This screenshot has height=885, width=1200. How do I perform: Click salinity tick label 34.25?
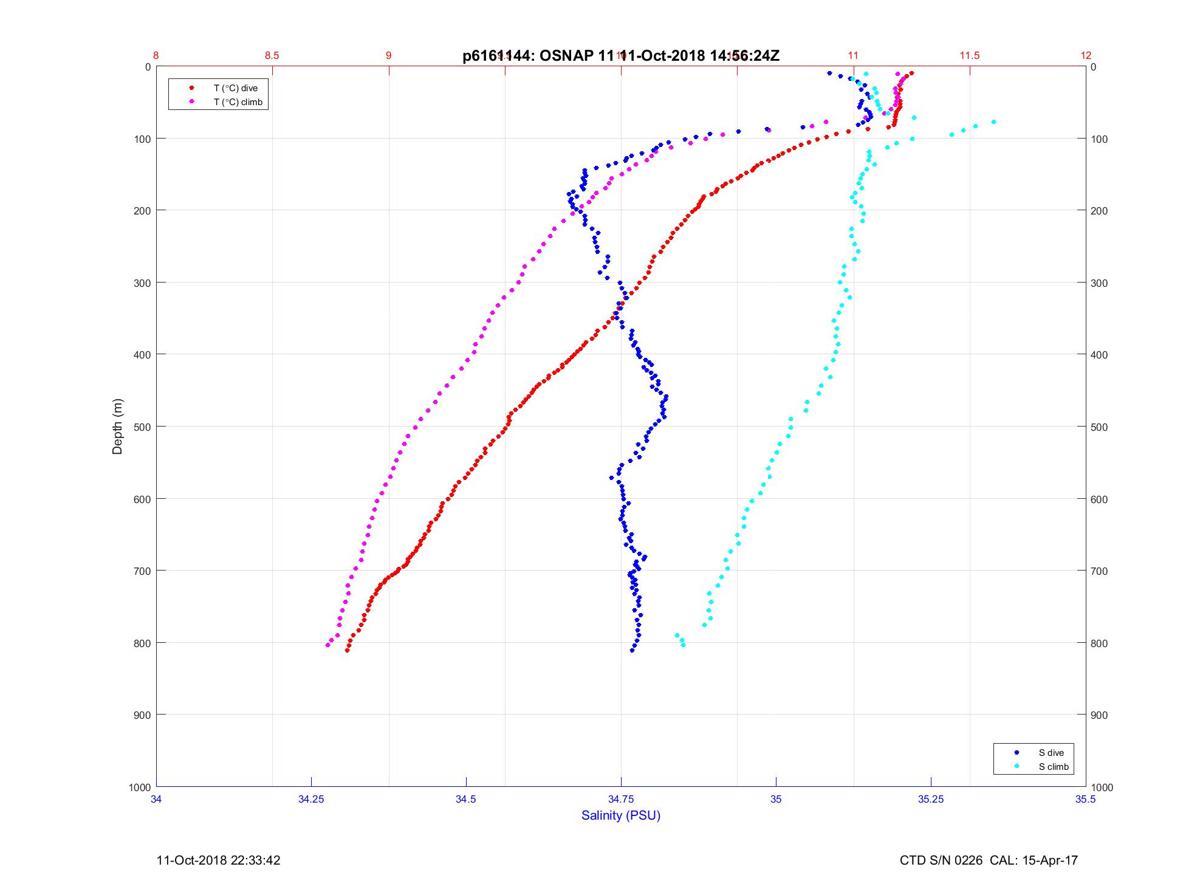coord(311,799)
